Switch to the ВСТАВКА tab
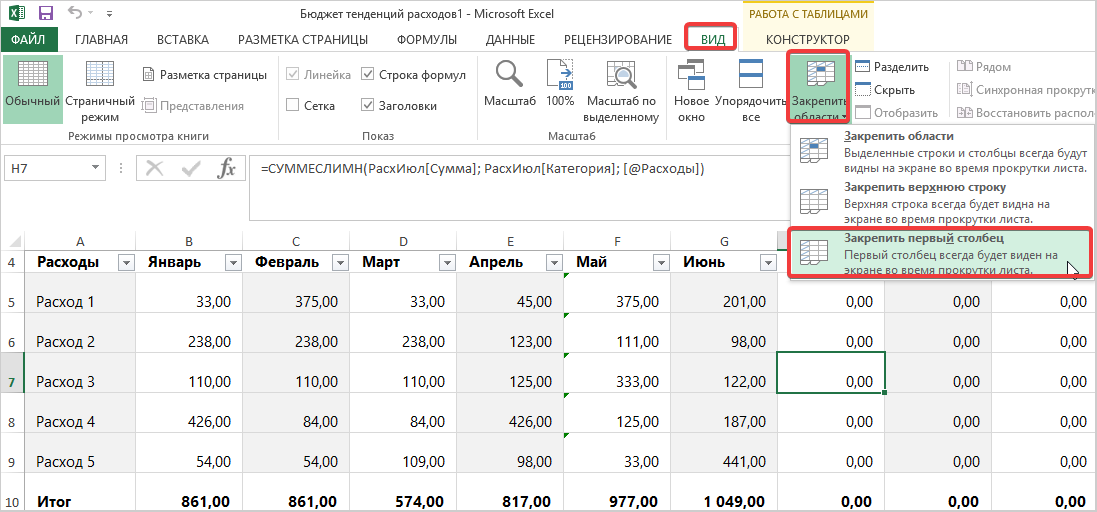Image resolution: width=1097 pixels, height=512 pixels. (x=183, y=39)
